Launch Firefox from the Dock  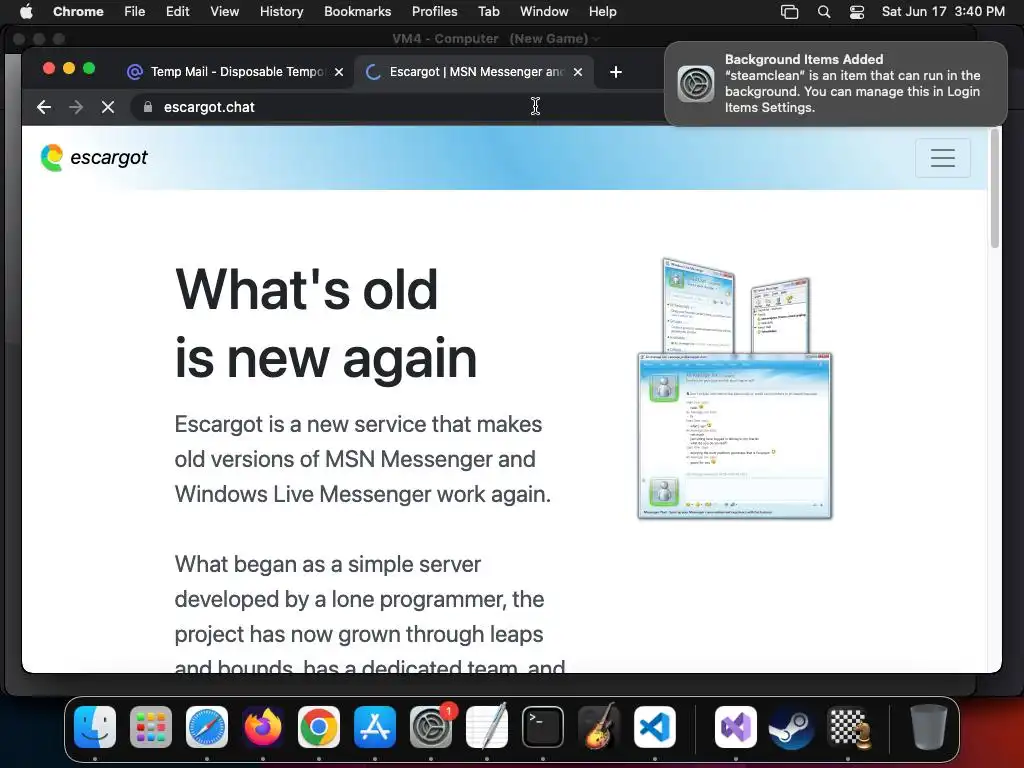click(263, 727)
